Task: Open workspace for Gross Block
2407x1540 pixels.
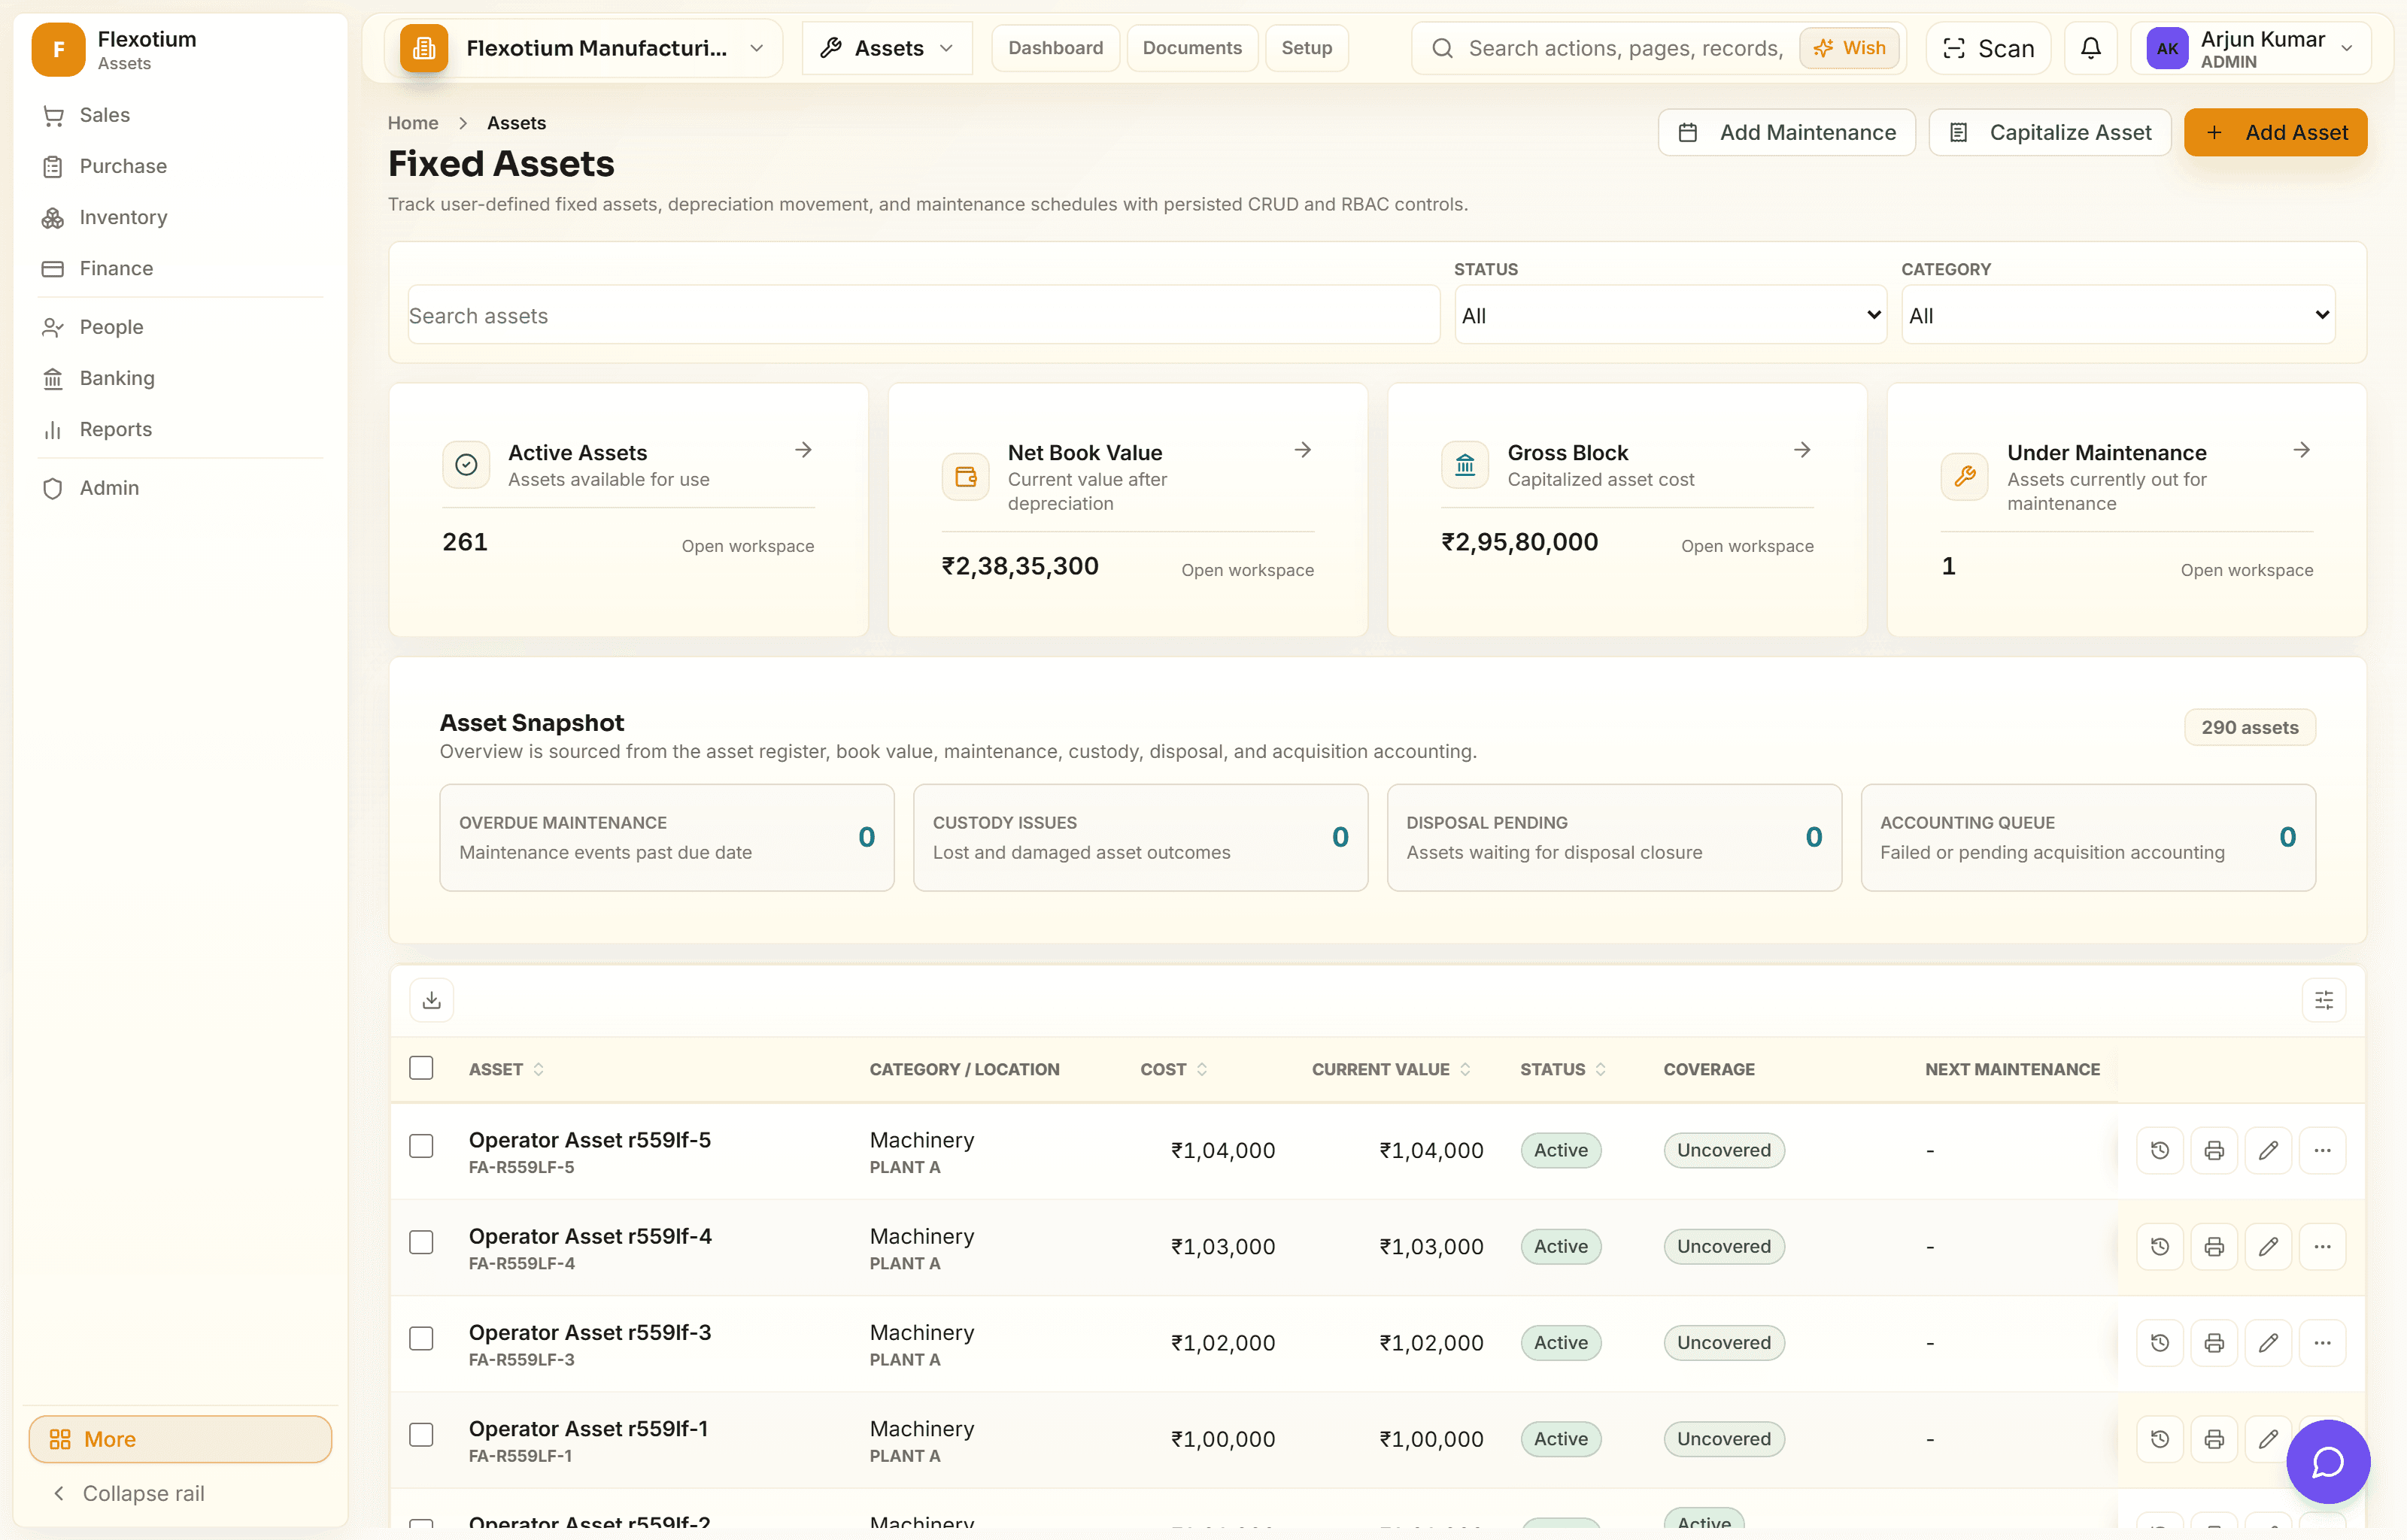Action: point(1747,546)
